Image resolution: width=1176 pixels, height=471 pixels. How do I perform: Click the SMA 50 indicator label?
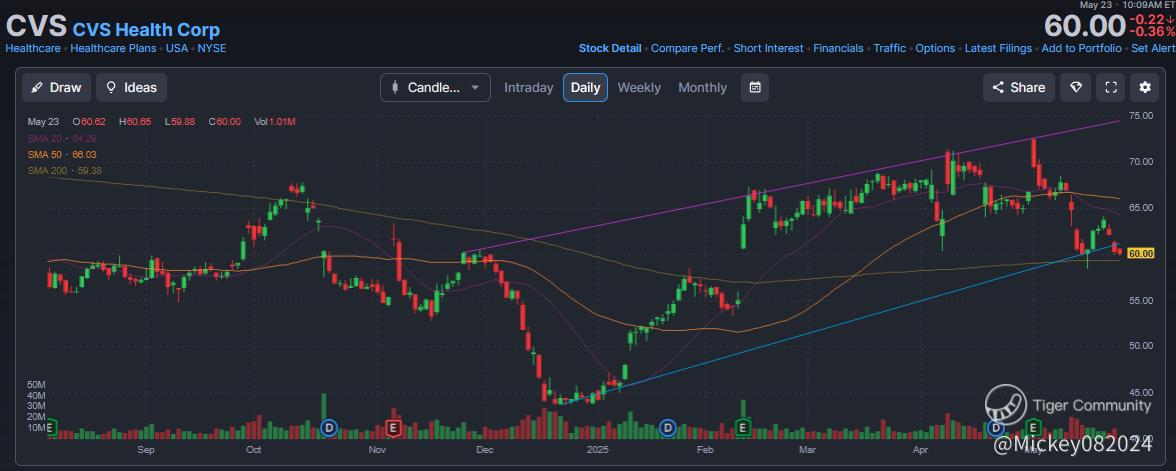point(62,154)
